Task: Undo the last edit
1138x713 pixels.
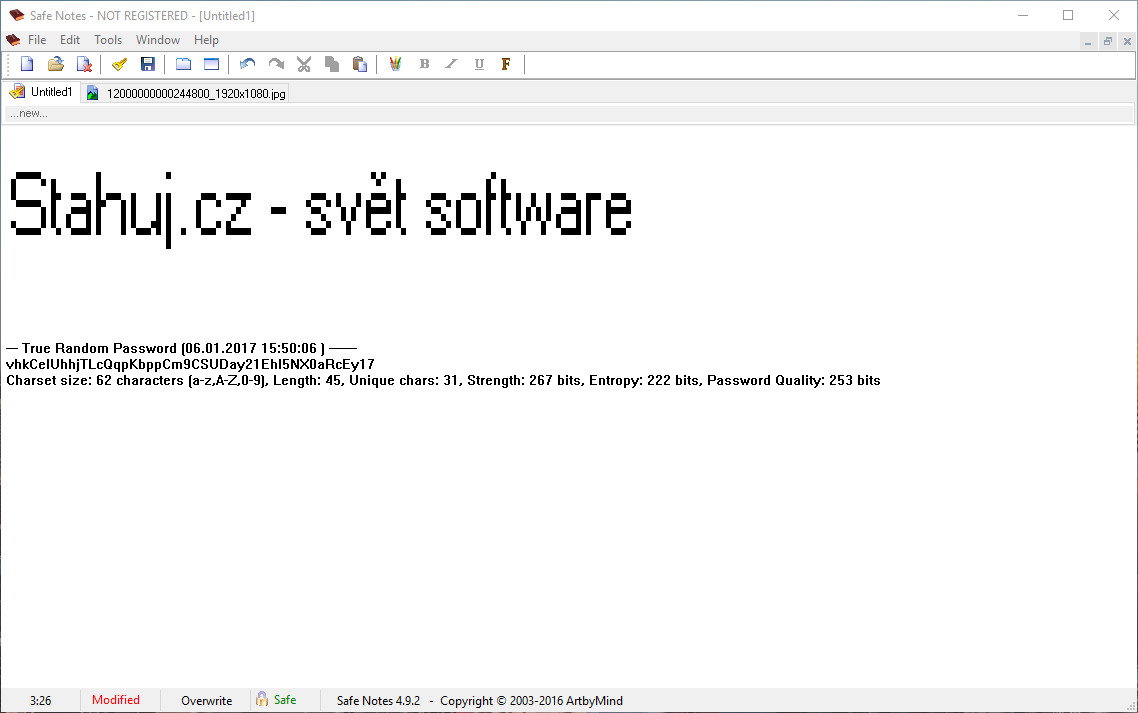Action: 247,64
